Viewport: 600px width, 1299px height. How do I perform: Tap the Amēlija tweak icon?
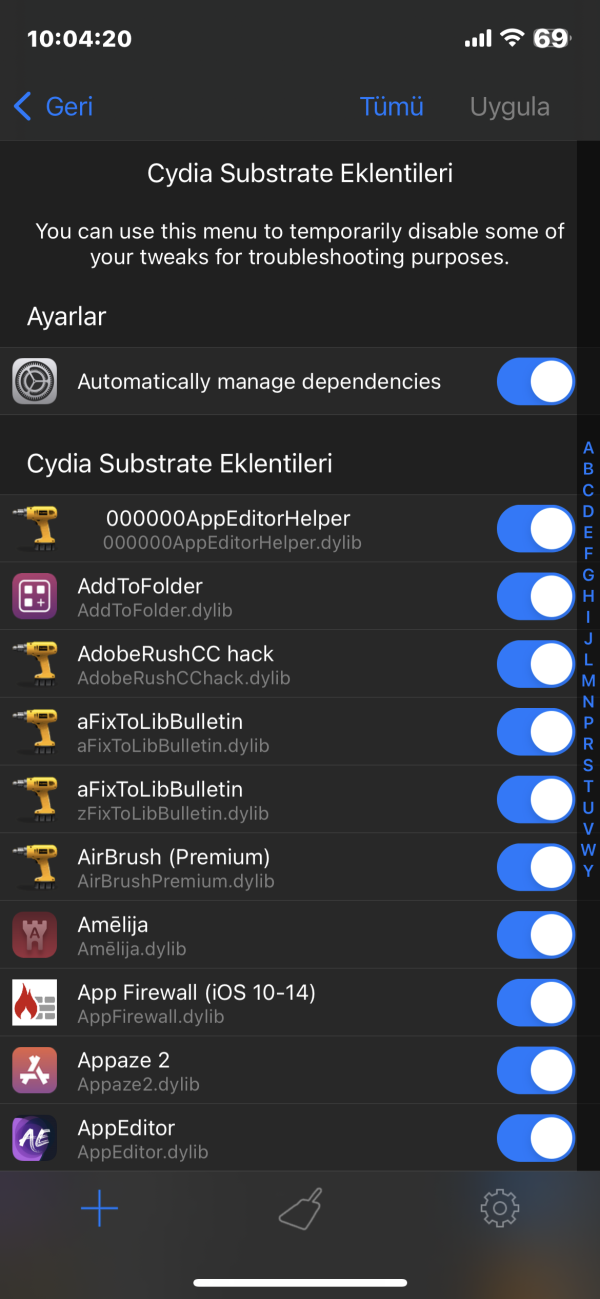pyautogui.click(x=34, y=936)
